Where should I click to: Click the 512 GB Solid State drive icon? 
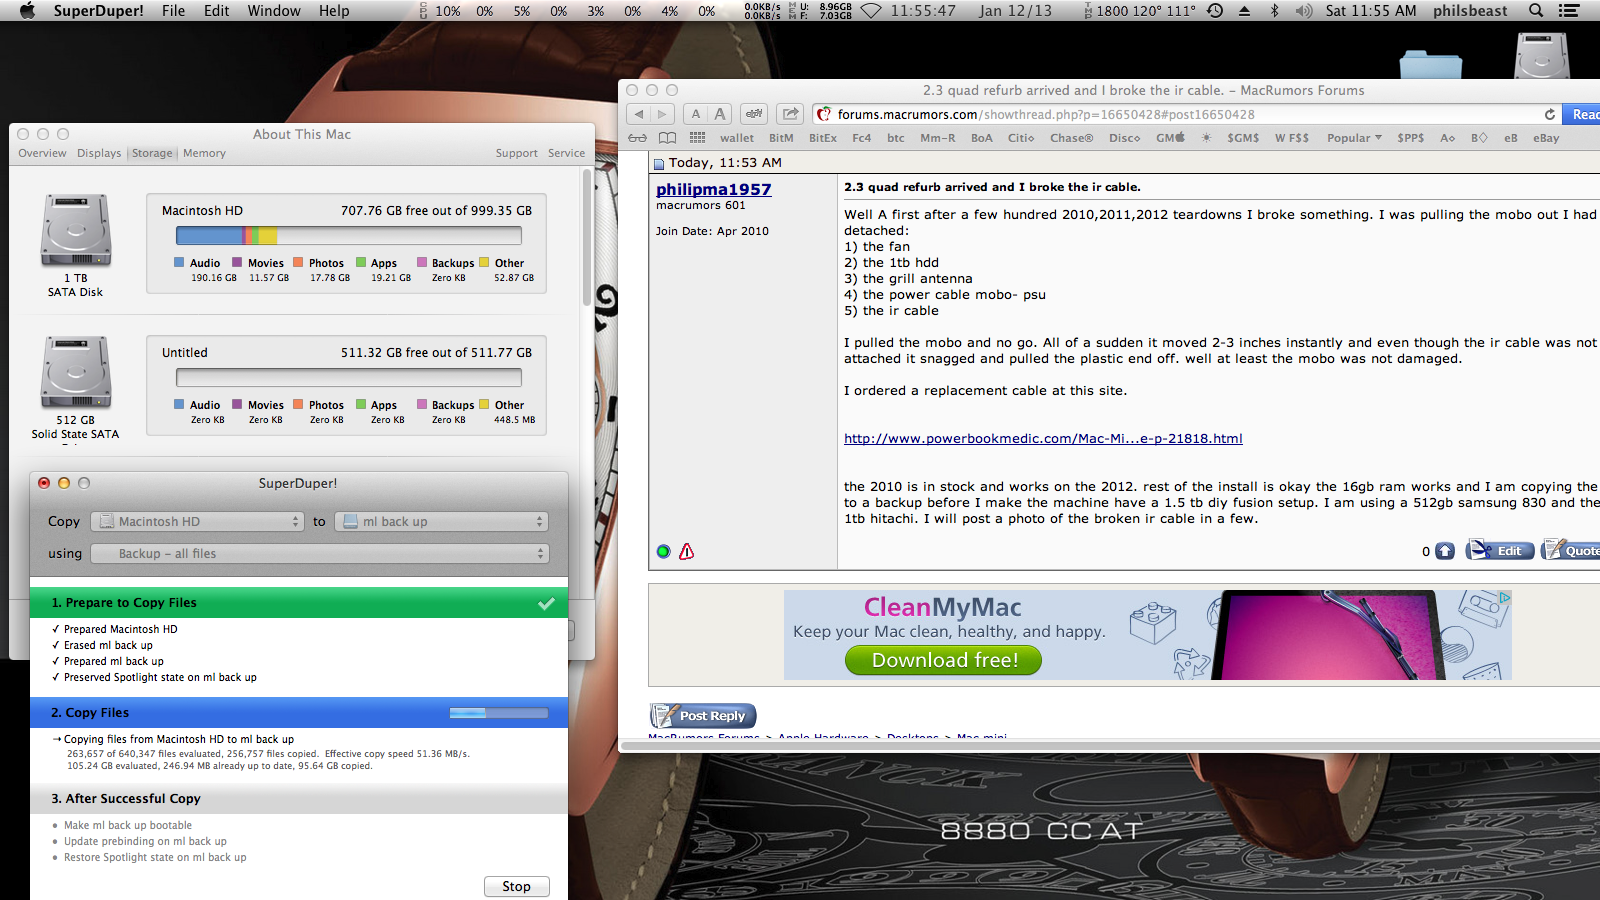click(76, 372)
